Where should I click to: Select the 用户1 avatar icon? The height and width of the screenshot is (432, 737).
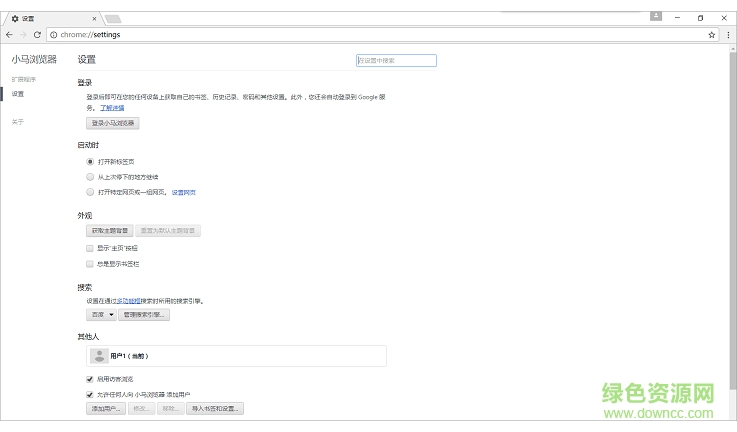click(99, 356)
